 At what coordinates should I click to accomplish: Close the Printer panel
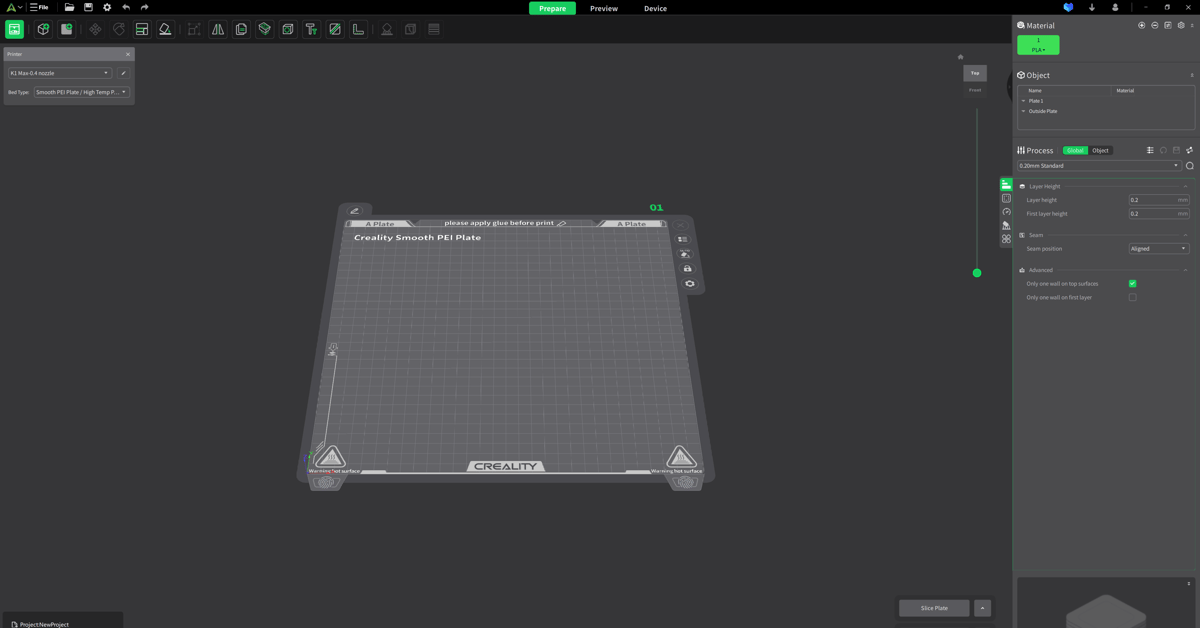pyautogui.click(x=128, y=54)
